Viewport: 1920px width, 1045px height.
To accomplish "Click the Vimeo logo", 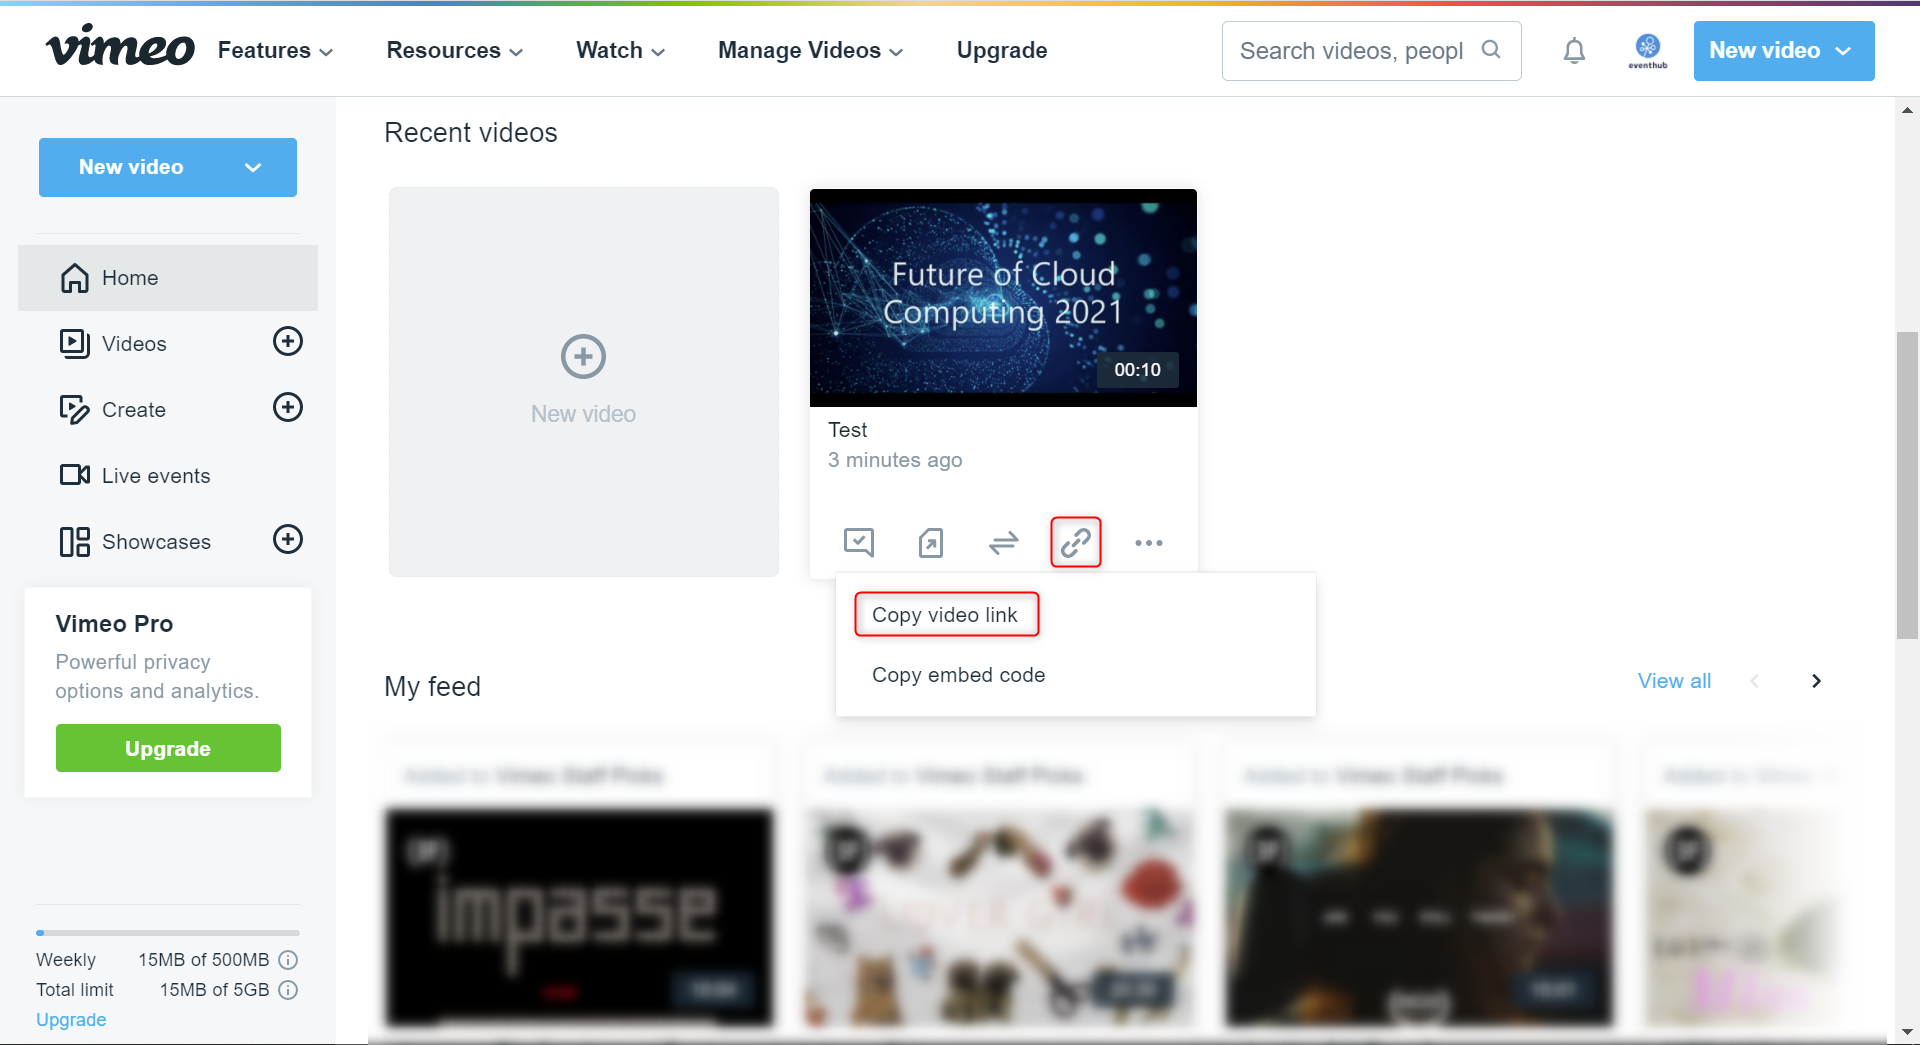I will coord(120,47).
